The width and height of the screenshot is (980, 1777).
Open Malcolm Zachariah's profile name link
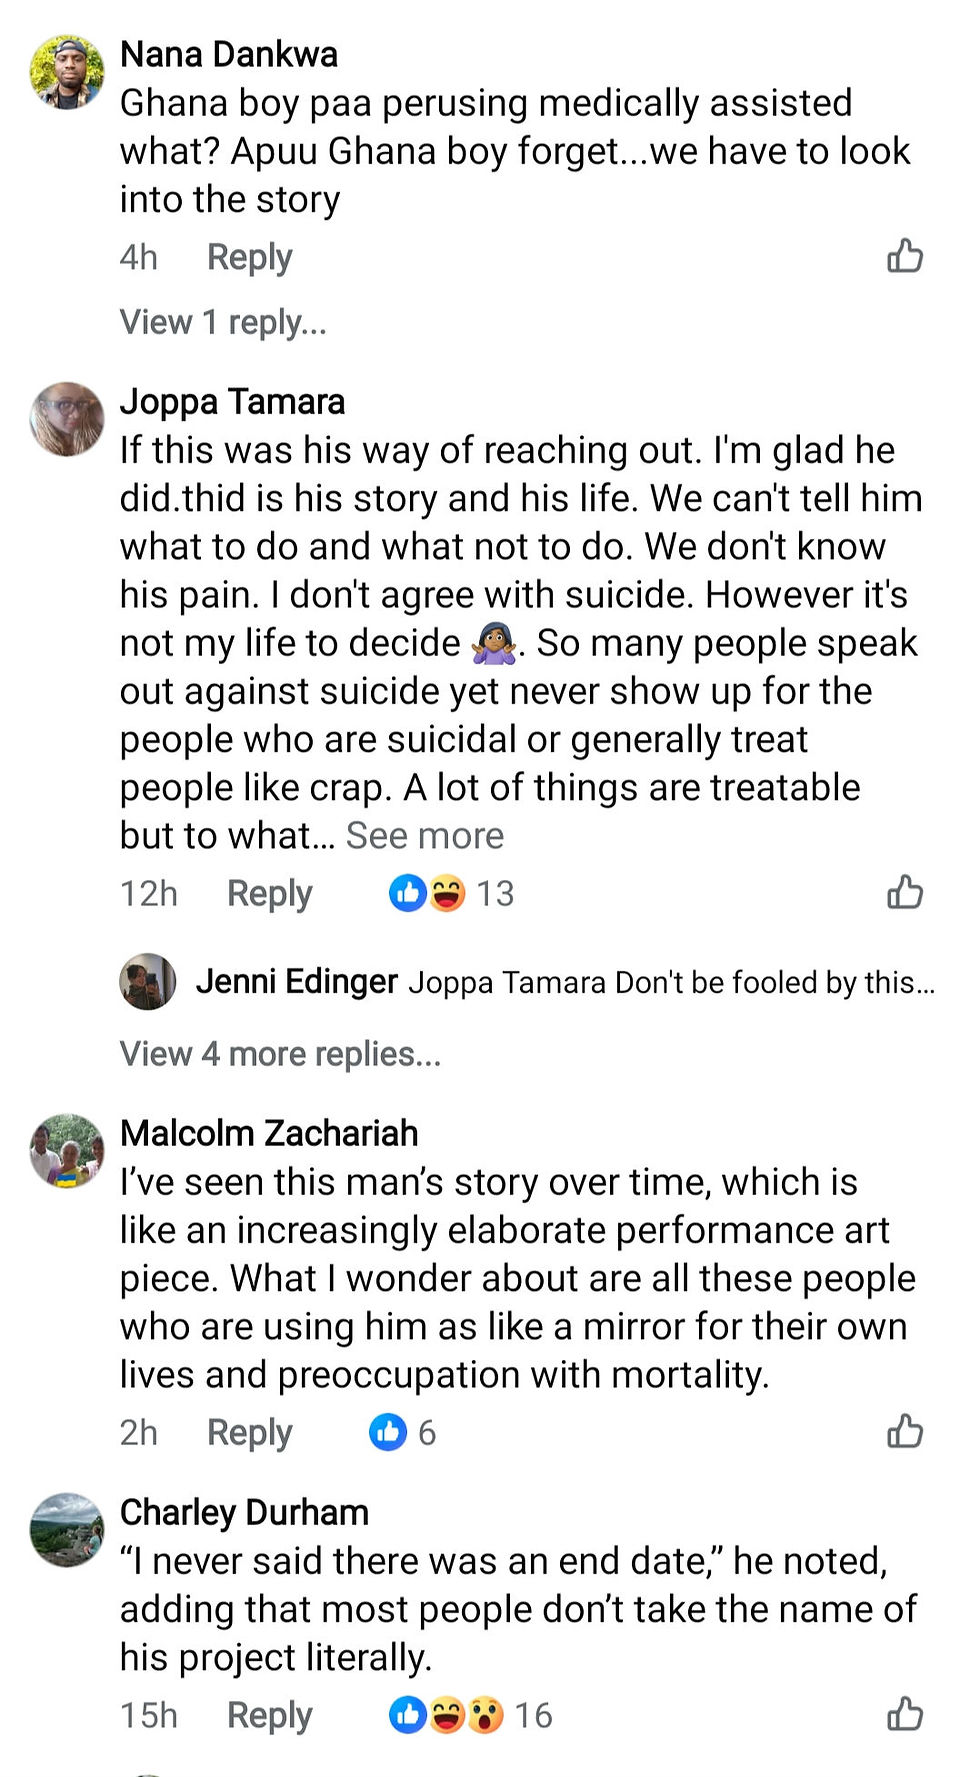click(x=269, y=1133)
